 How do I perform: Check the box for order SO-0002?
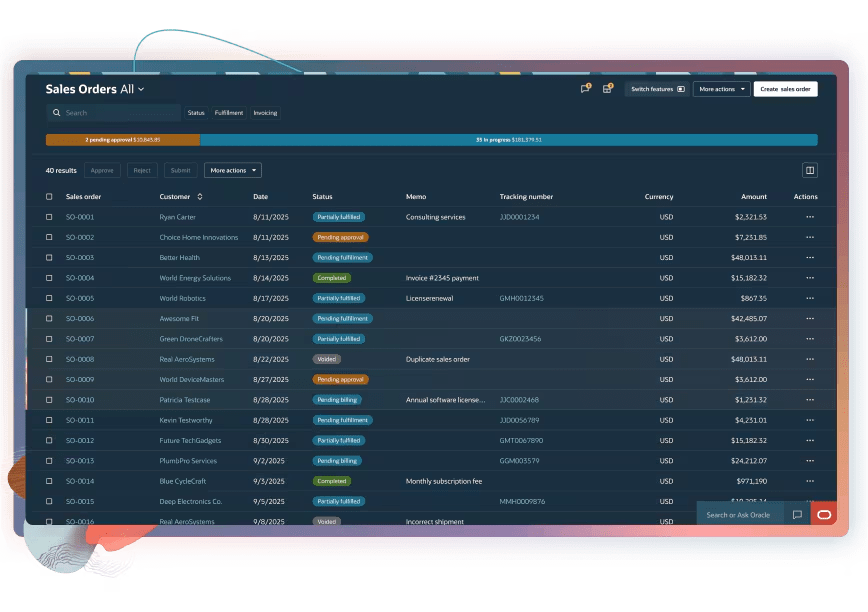49,237
